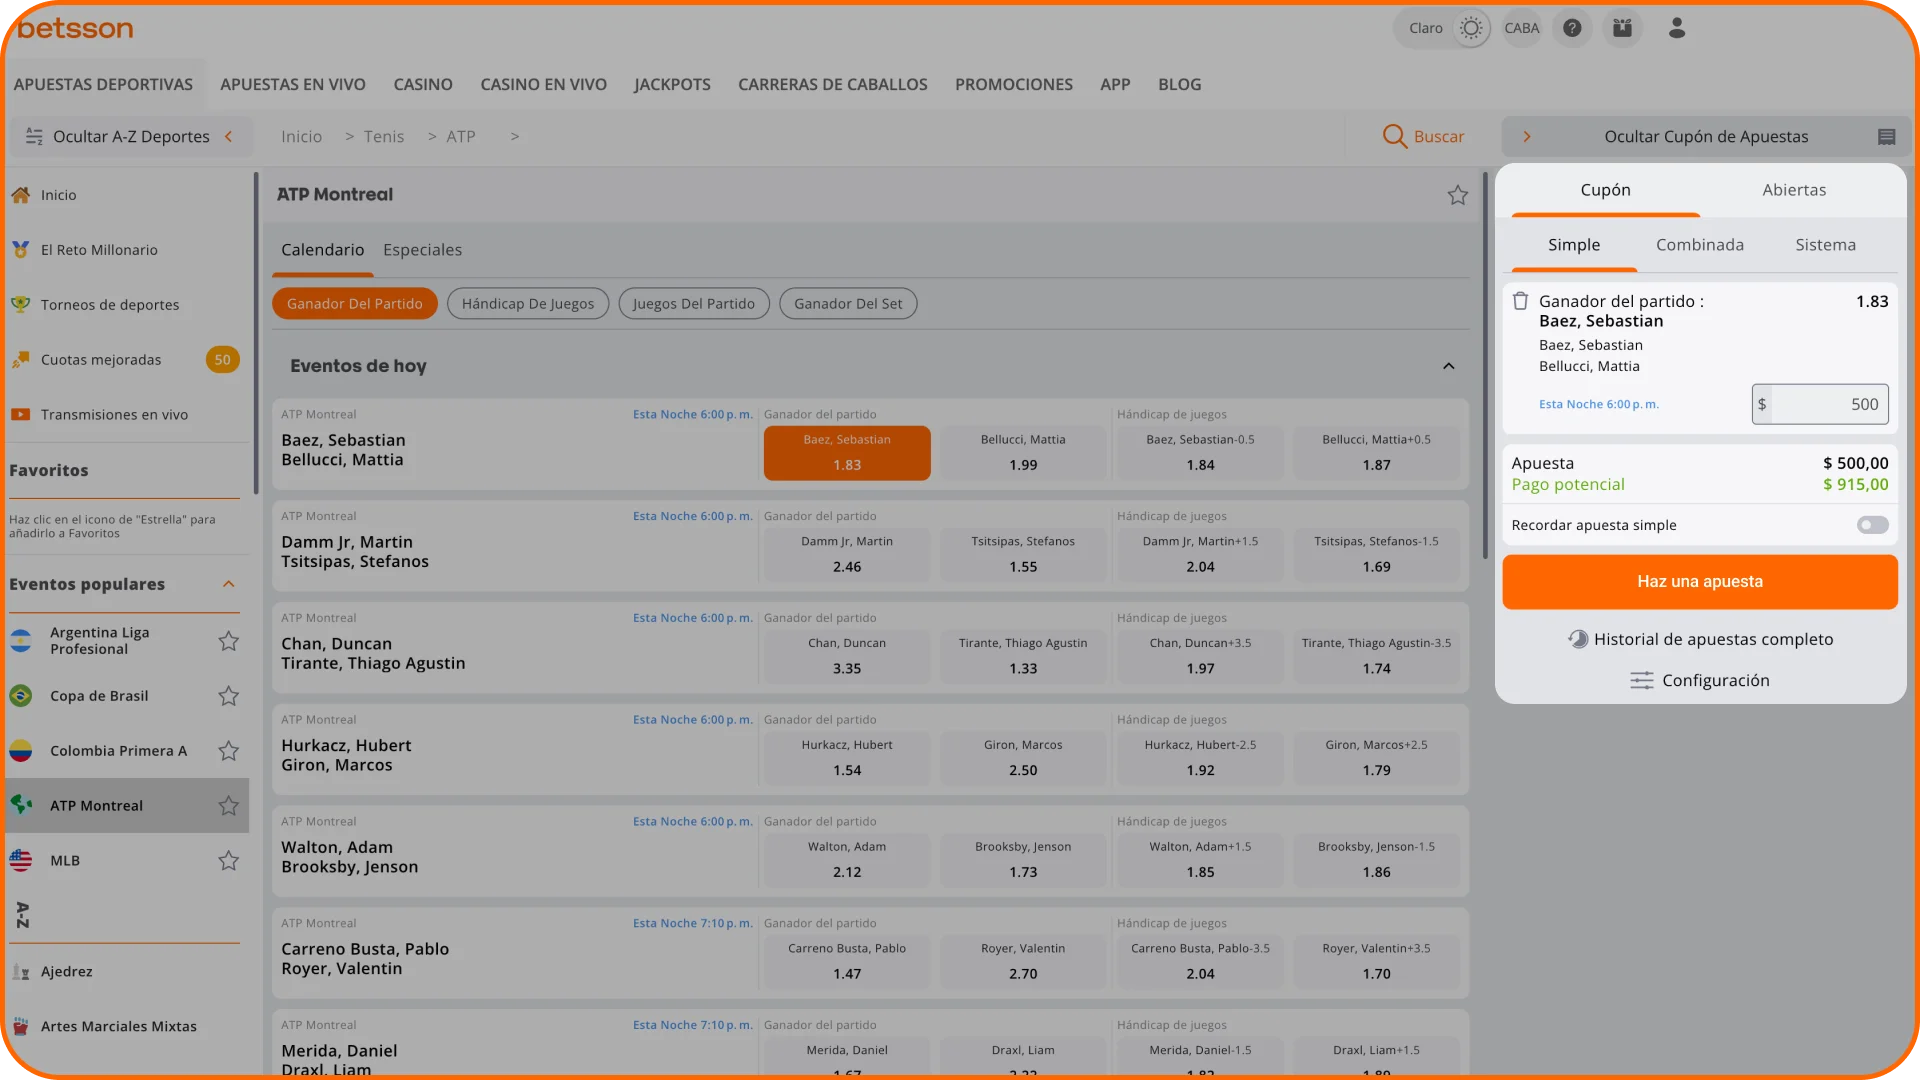Click the Buscar search icon
1920x1080 pixels.
(1394, 136)
